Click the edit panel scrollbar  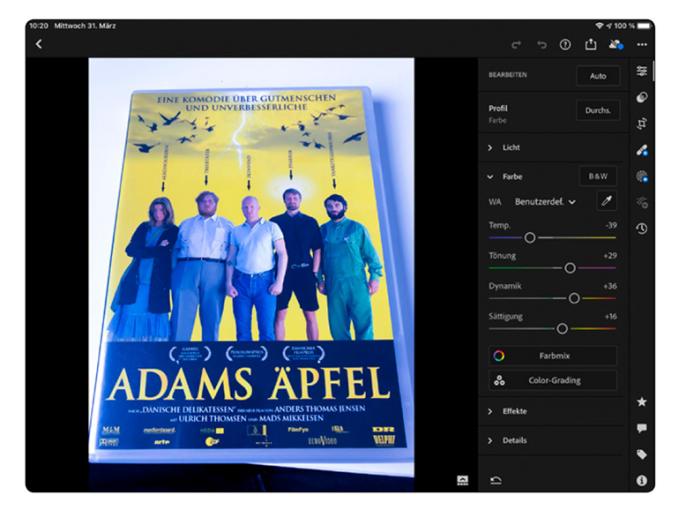pos(653,71)
